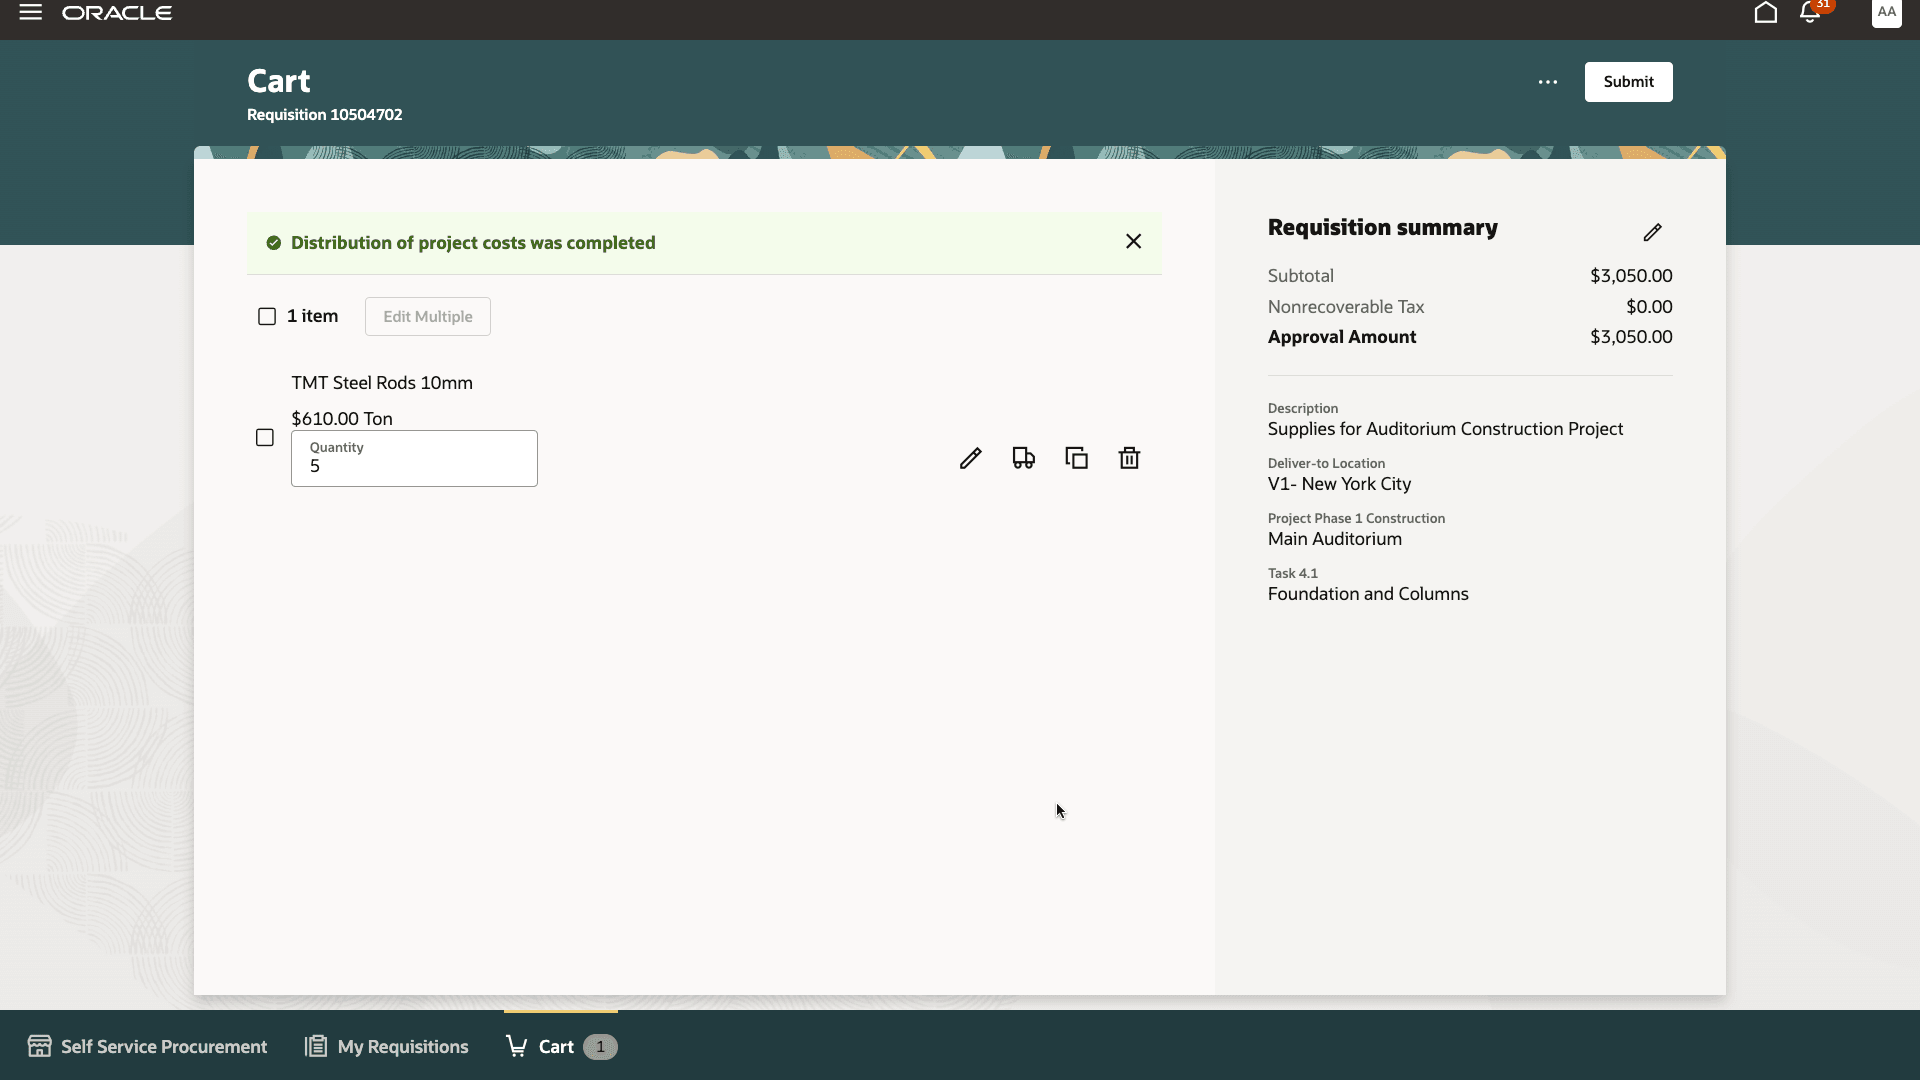This screenshot has height=1080, width=1920.
Task: Switch to Self Service Procurement tab
Action: click(x=148, y=1046)
